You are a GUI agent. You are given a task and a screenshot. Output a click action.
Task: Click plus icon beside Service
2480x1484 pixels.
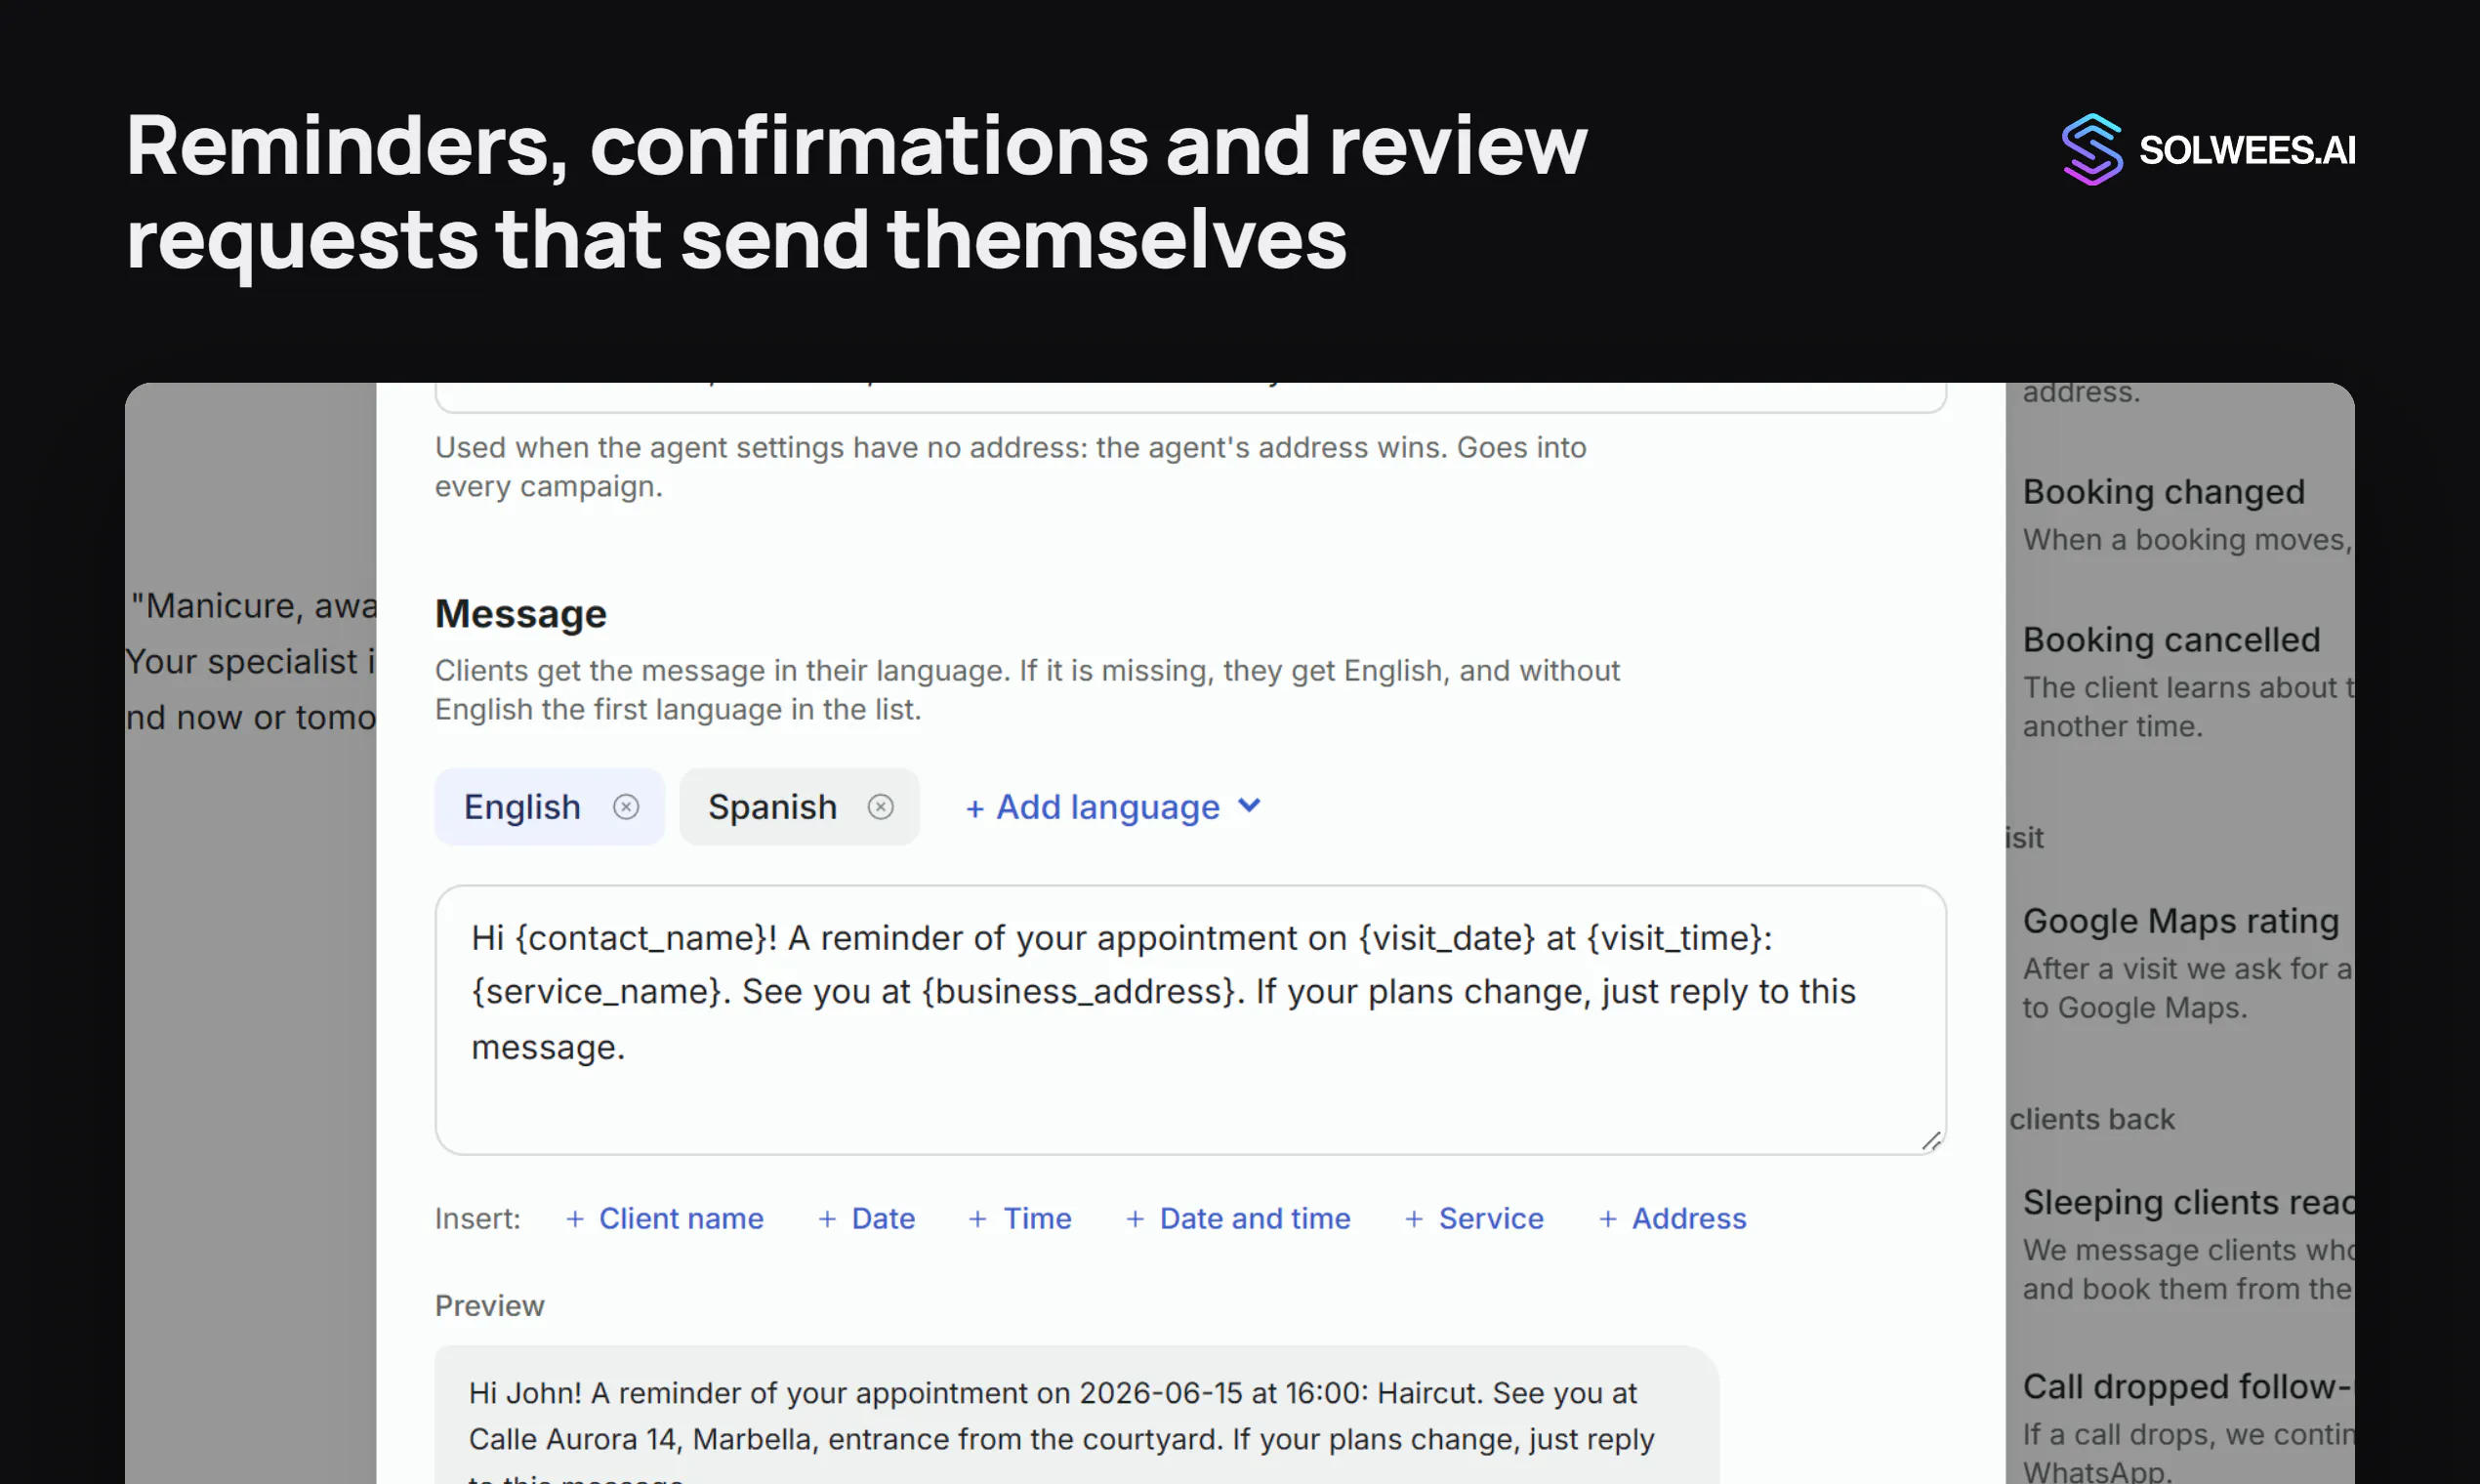click(x=1414, y=1219)
